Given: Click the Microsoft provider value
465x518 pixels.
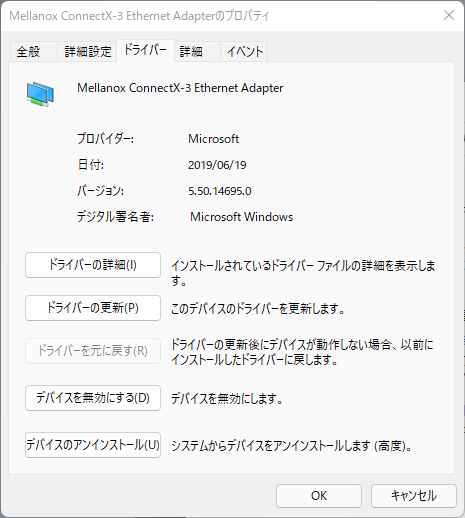Looking at the screenshot, I should coord(213,139).
